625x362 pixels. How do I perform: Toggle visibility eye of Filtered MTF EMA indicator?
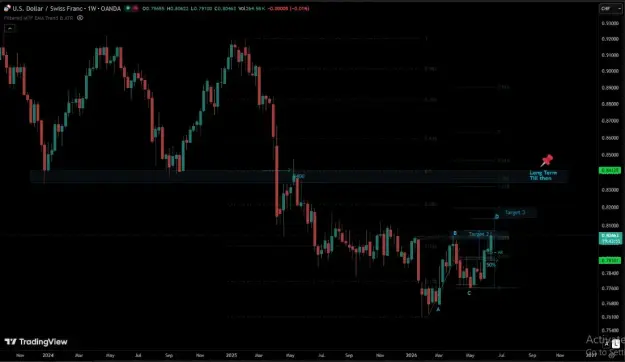80,18
